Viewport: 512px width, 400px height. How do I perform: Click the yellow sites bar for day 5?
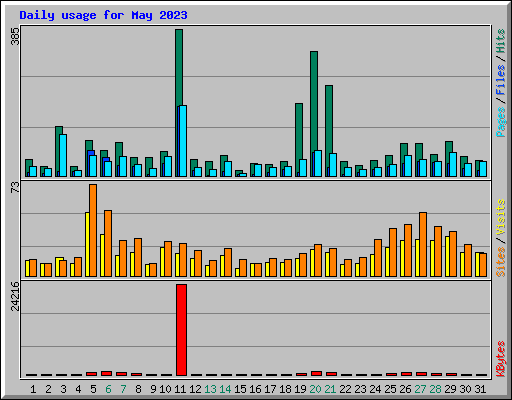tap(87, 244)
